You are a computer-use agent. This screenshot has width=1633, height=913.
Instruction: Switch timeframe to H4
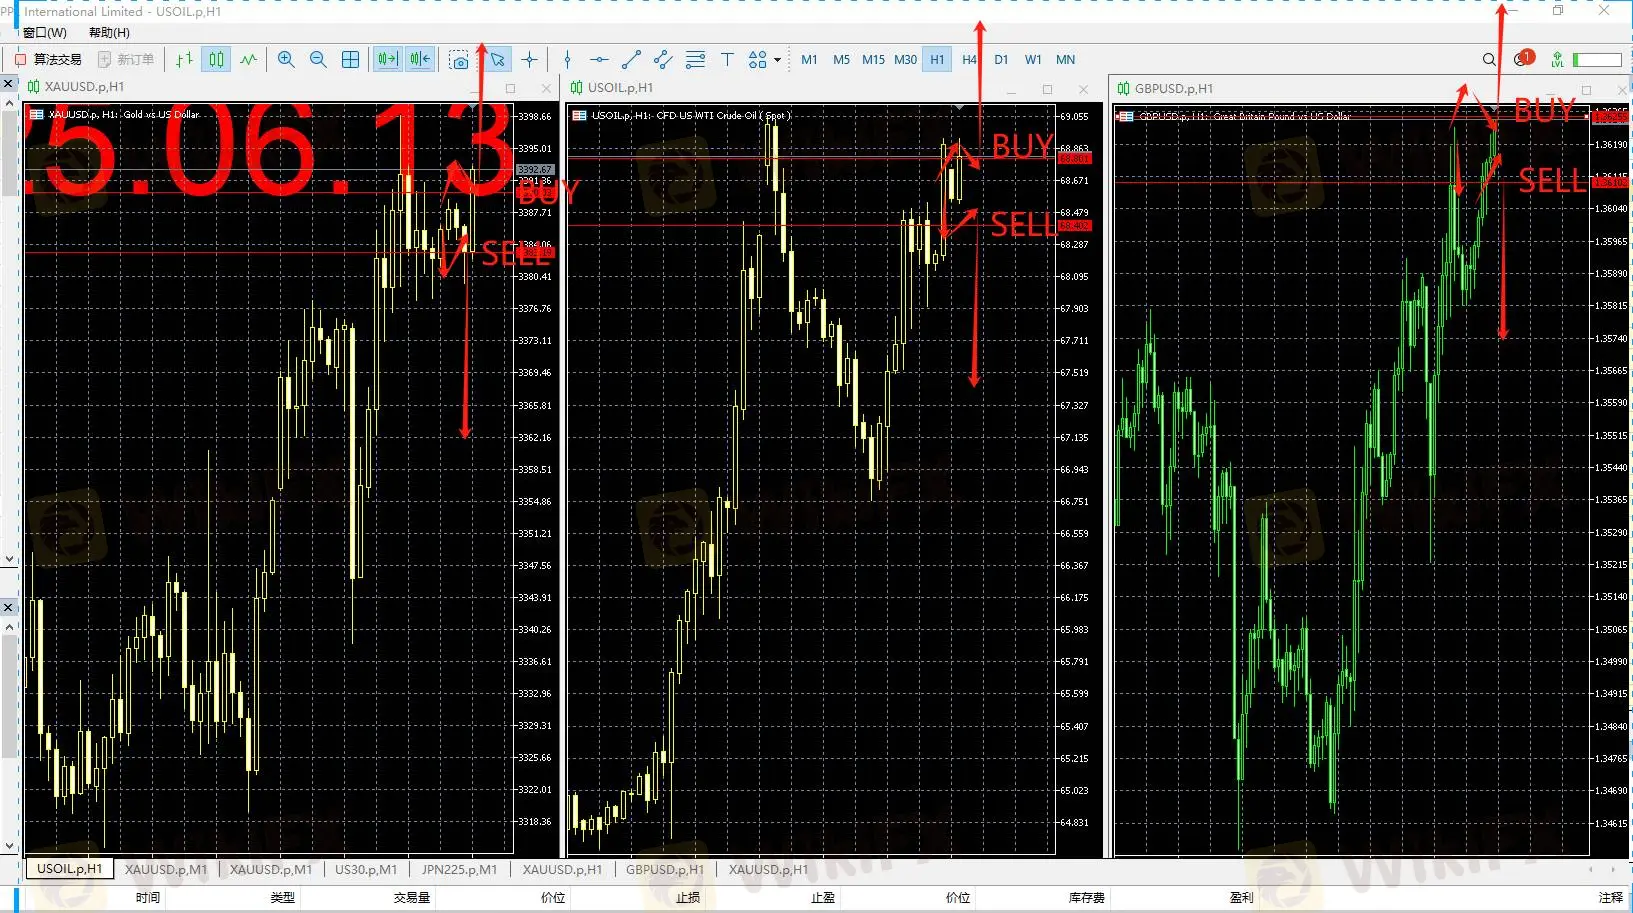coord(969,60)
